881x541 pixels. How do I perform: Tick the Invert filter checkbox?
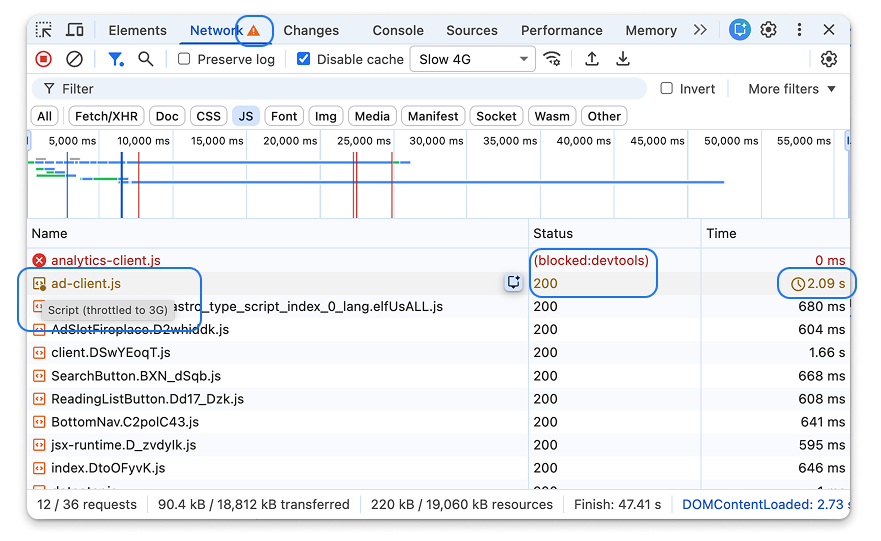[x=667, y=89]
